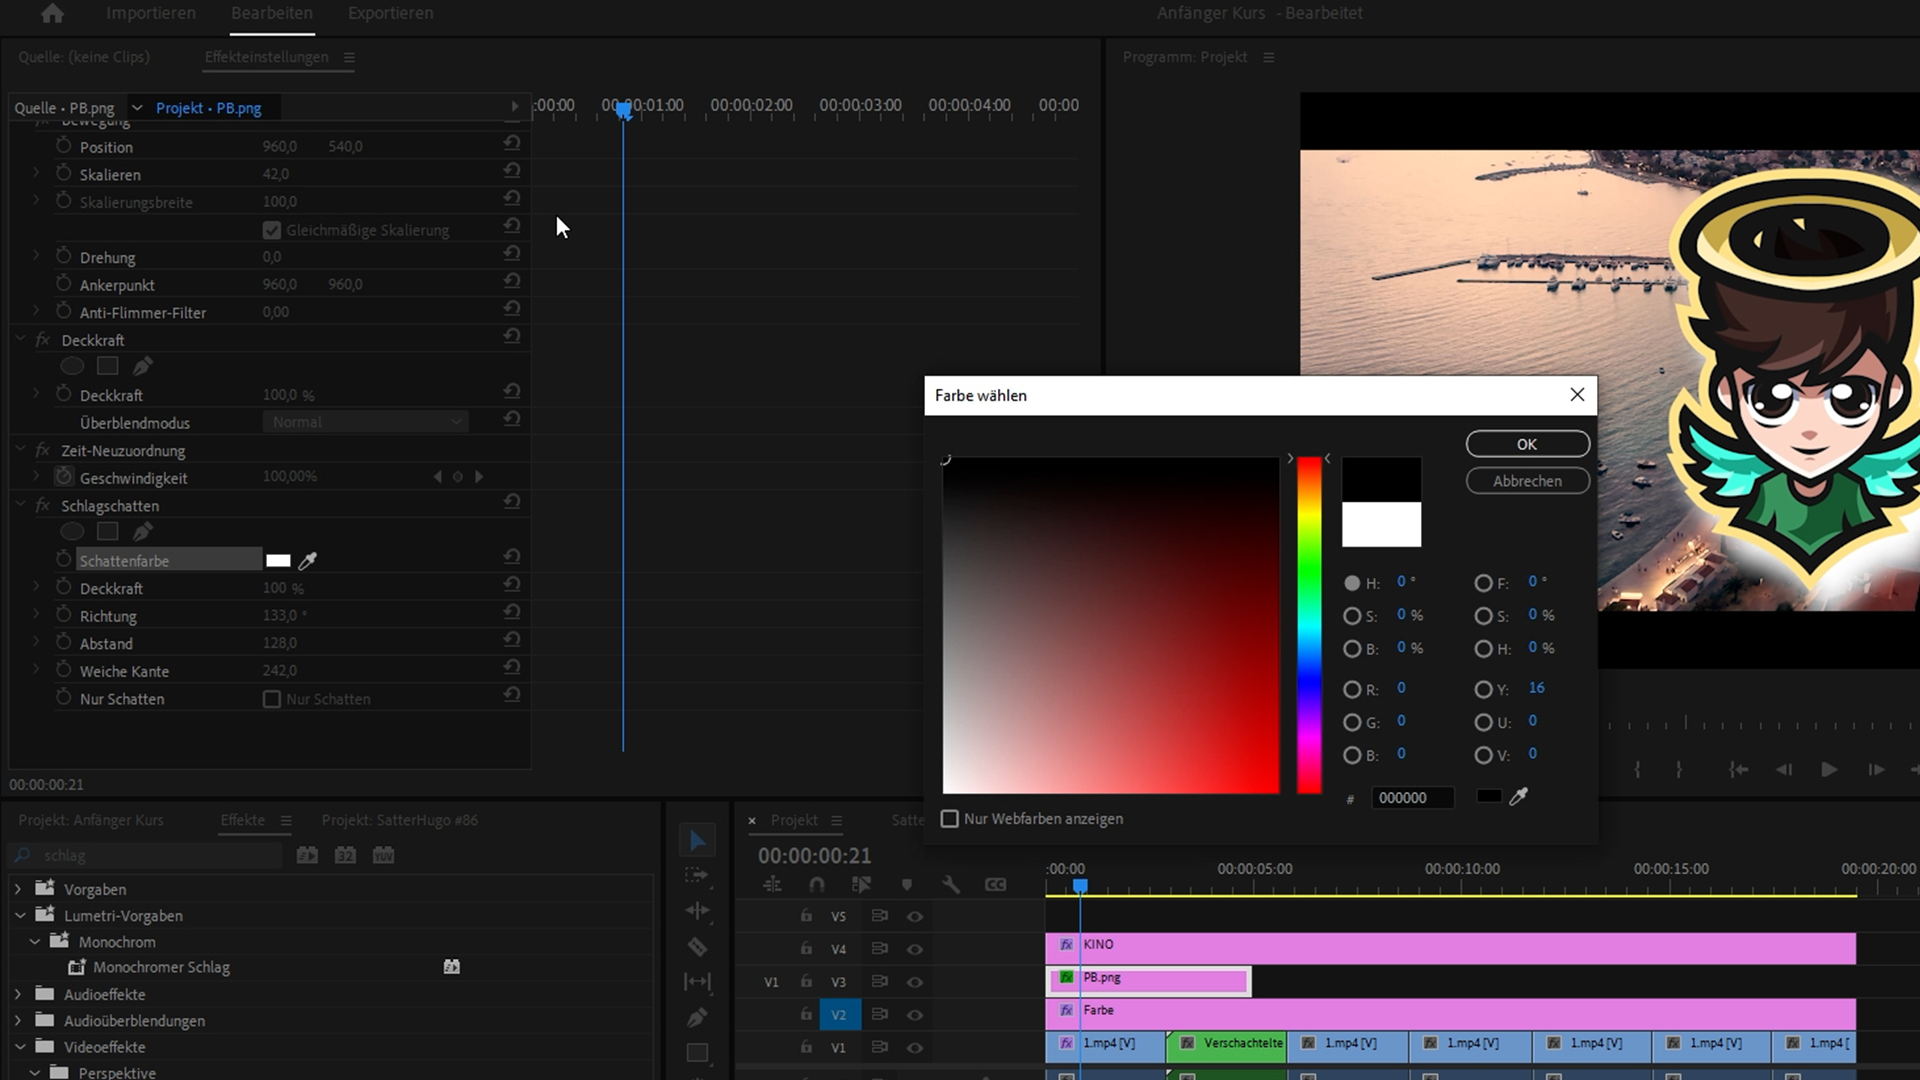Select the Ripple Edit tool
Viewport: 1920px width, 1080px height.
click(x=697, y=911)
